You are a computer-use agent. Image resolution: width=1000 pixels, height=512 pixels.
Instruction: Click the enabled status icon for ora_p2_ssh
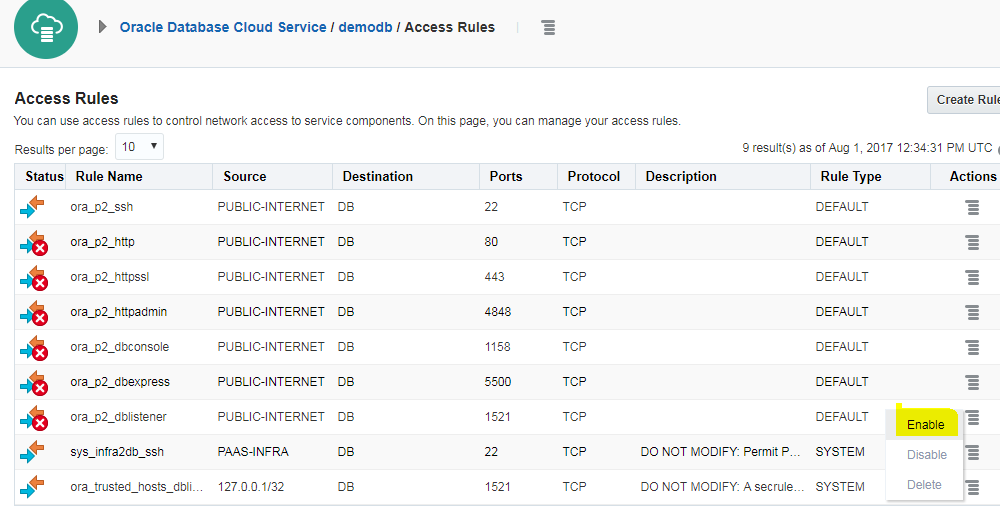coord(33,207)
